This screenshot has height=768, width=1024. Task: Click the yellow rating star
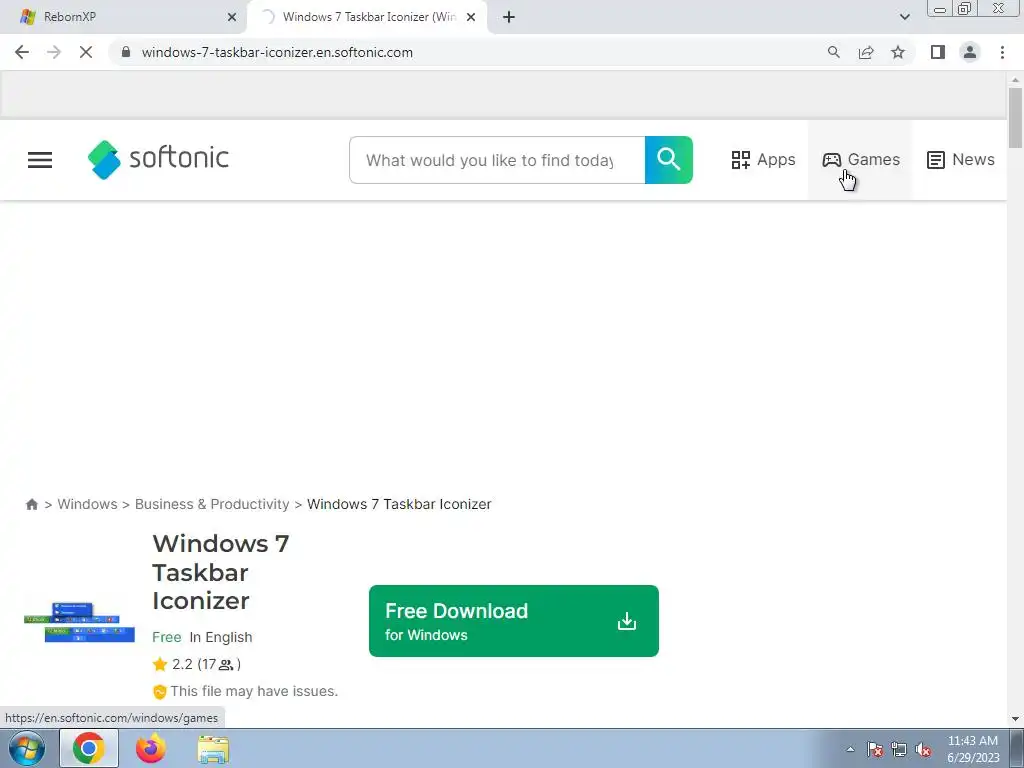[x=160, y=665]
